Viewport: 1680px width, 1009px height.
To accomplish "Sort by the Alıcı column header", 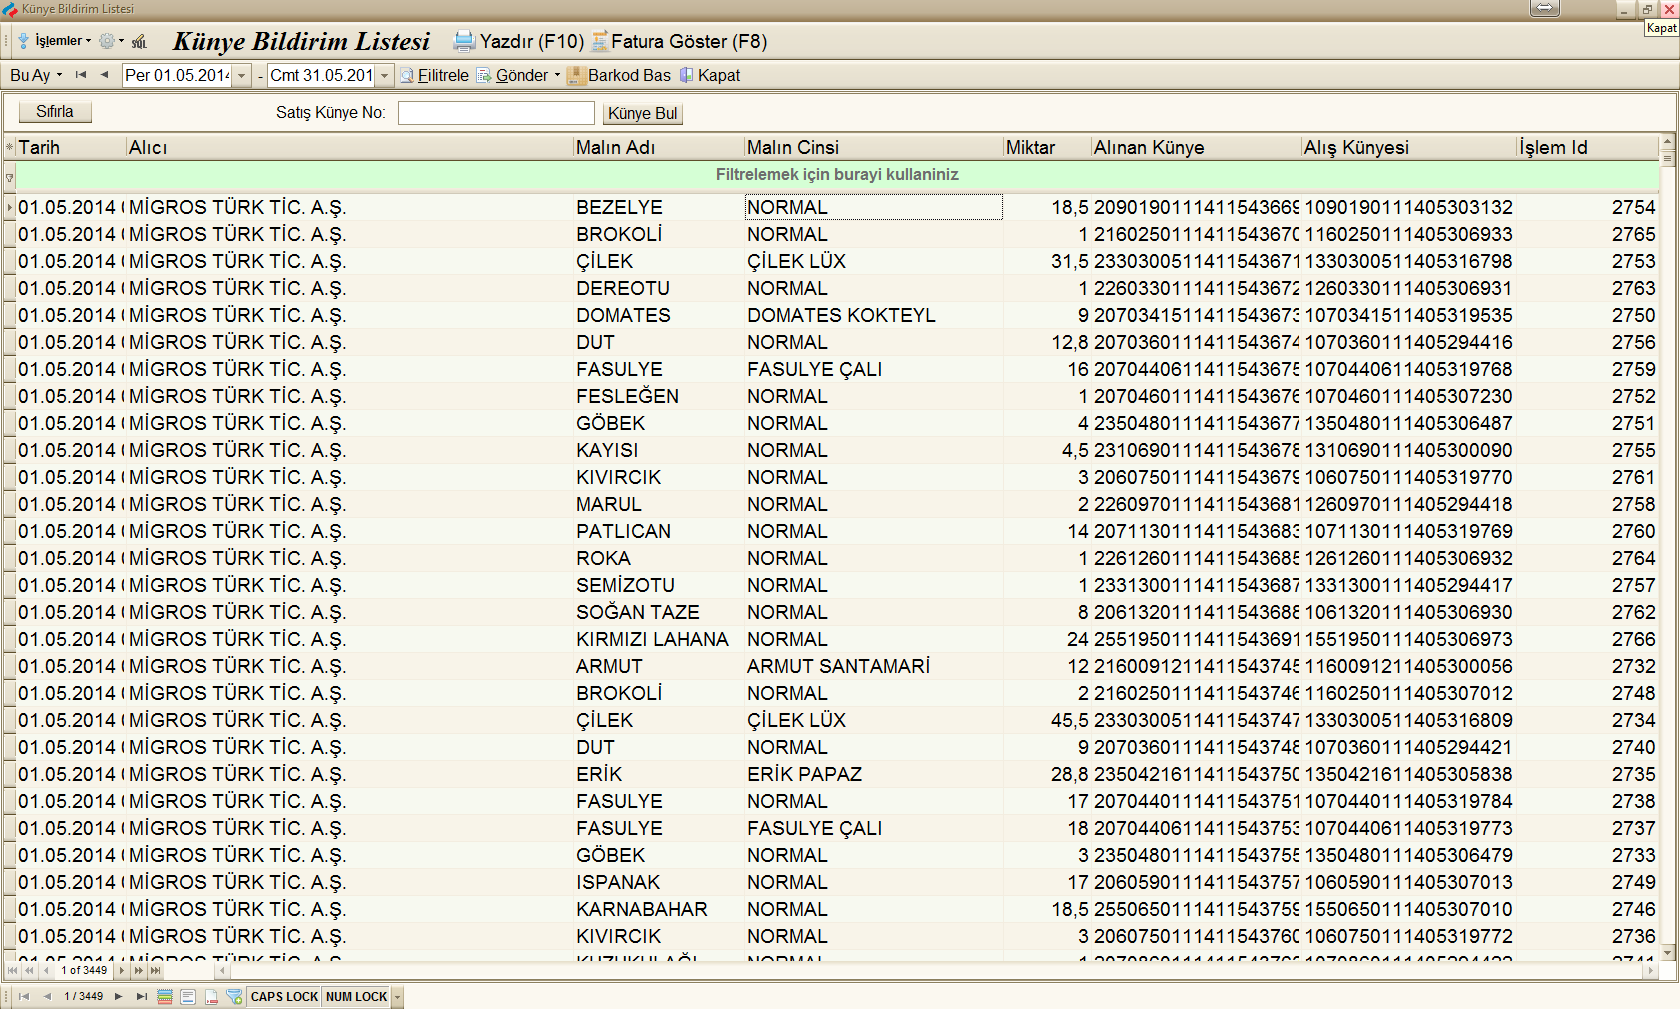I will (350, 147).
